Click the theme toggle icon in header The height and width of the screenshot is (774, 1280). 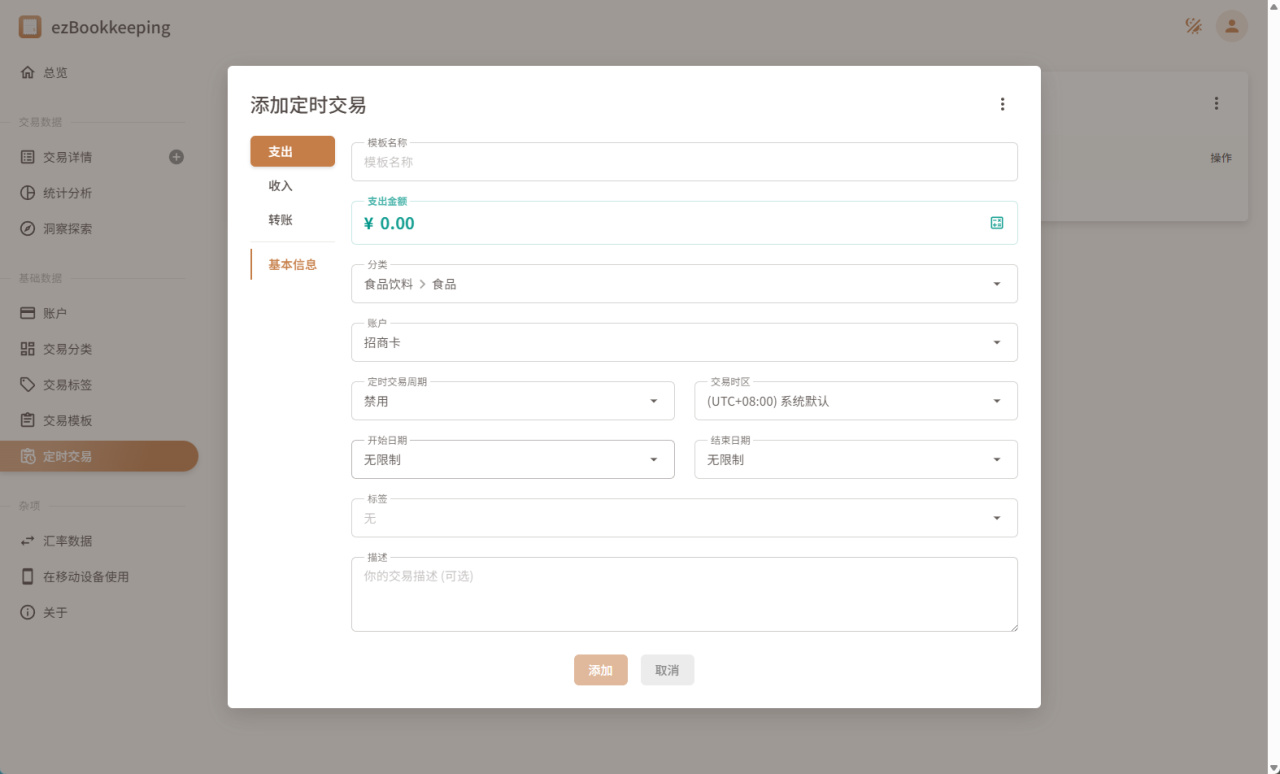click(x=1193, y=26)
